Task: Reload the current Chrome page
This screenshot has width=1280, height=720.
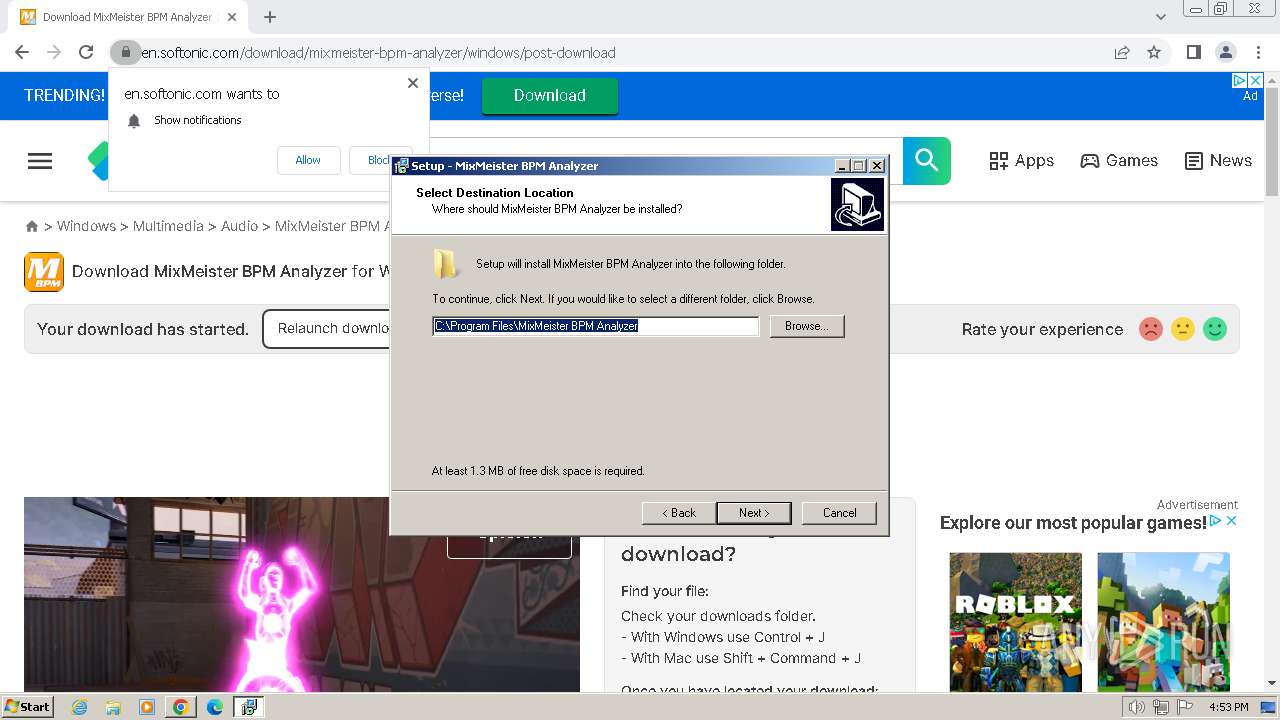Action: click(86, 52)
